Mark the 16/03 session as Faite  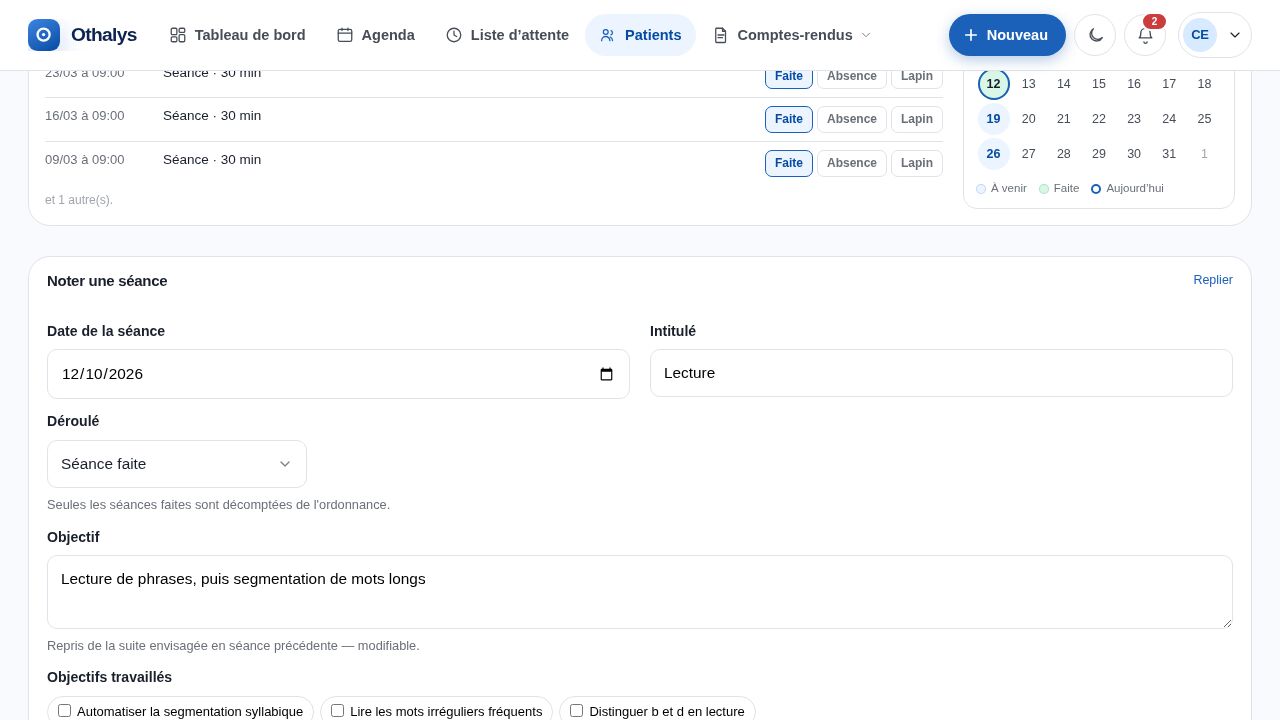point(789,119)
